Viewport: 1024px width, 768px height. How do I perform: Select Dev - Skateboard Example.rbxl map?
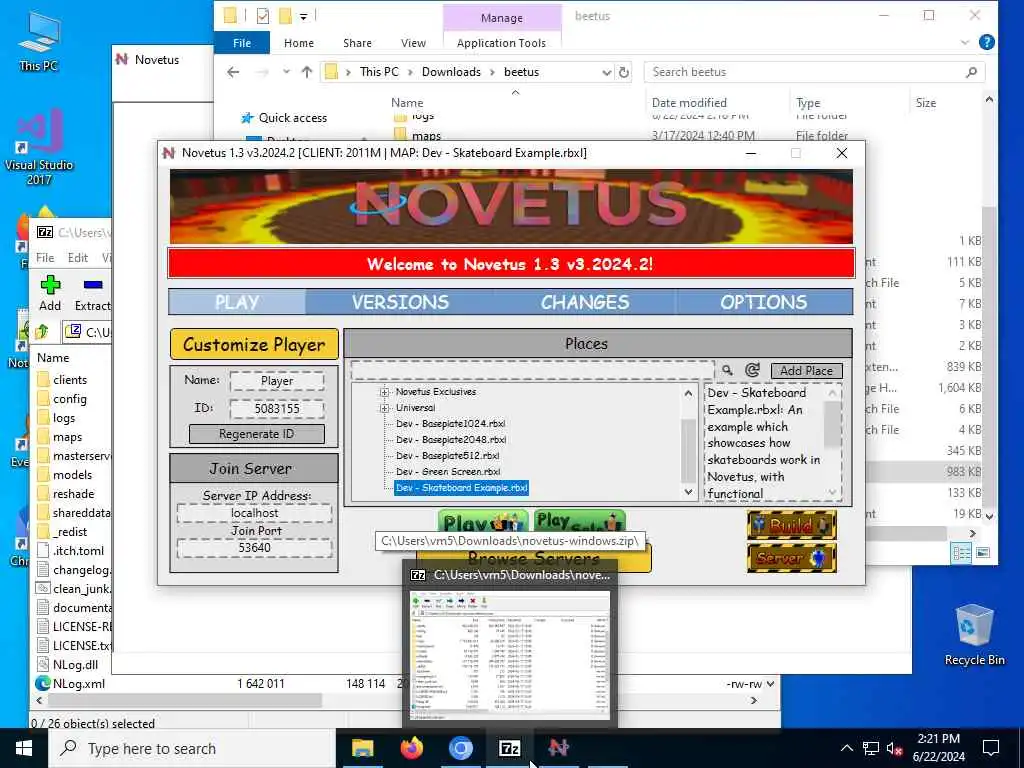tap(461, 488)
